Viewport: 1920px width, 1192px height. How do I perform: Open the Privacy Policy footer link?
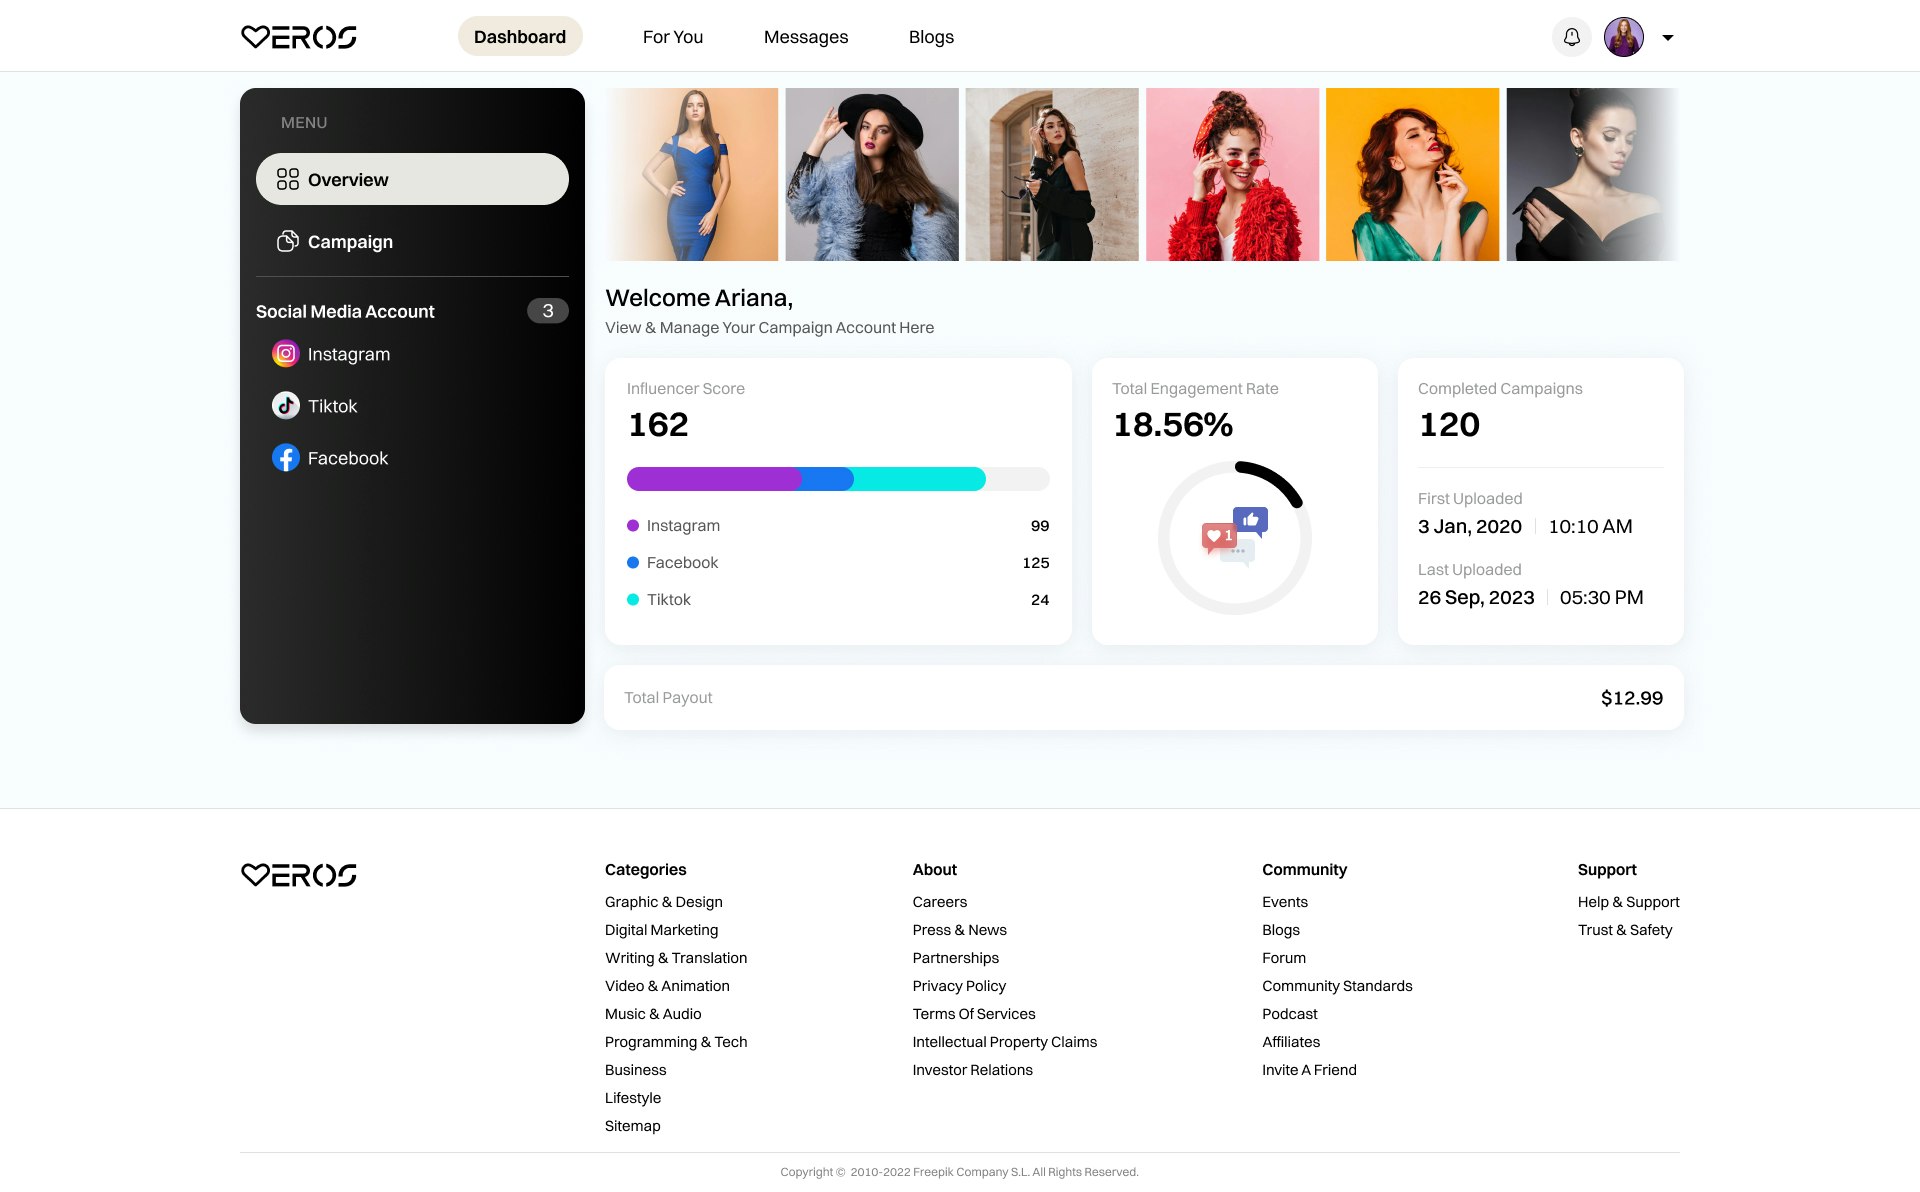tap(958, 986)
